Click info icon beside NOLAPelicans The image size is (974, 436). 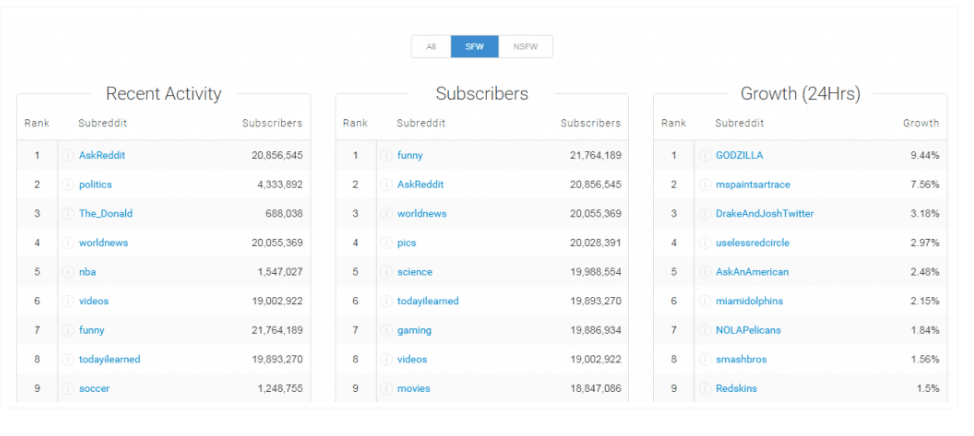[x=704, y=330]
